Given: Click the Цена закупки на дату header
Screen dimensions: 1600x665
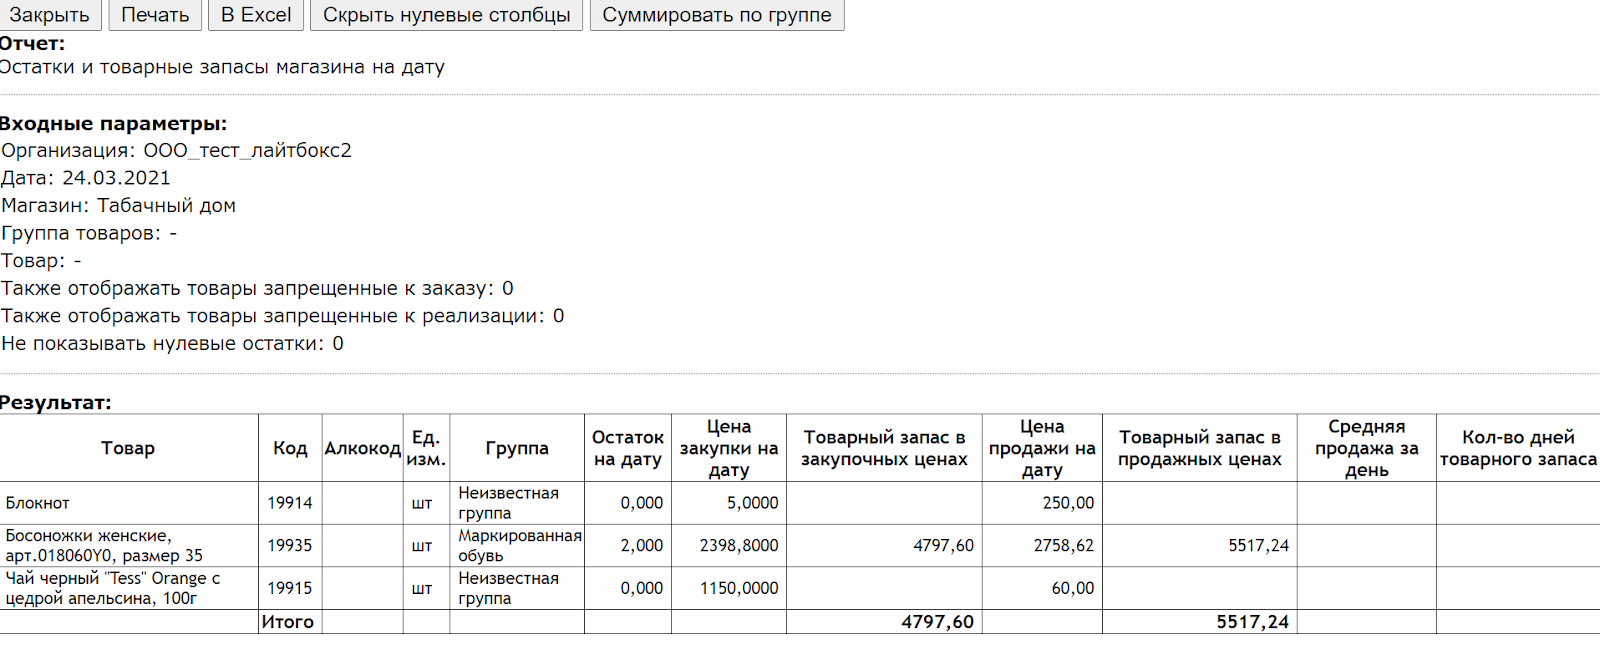Looking at the screenshot, I should (x=728, y=448).
